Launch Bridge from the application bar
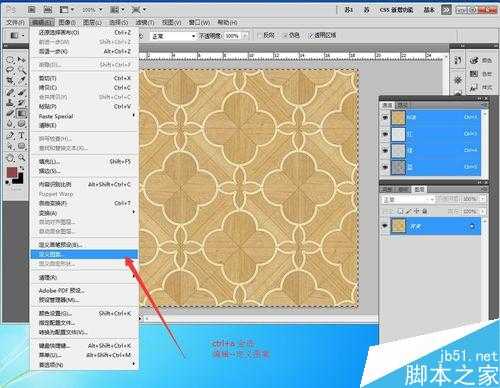 (31, 10)
